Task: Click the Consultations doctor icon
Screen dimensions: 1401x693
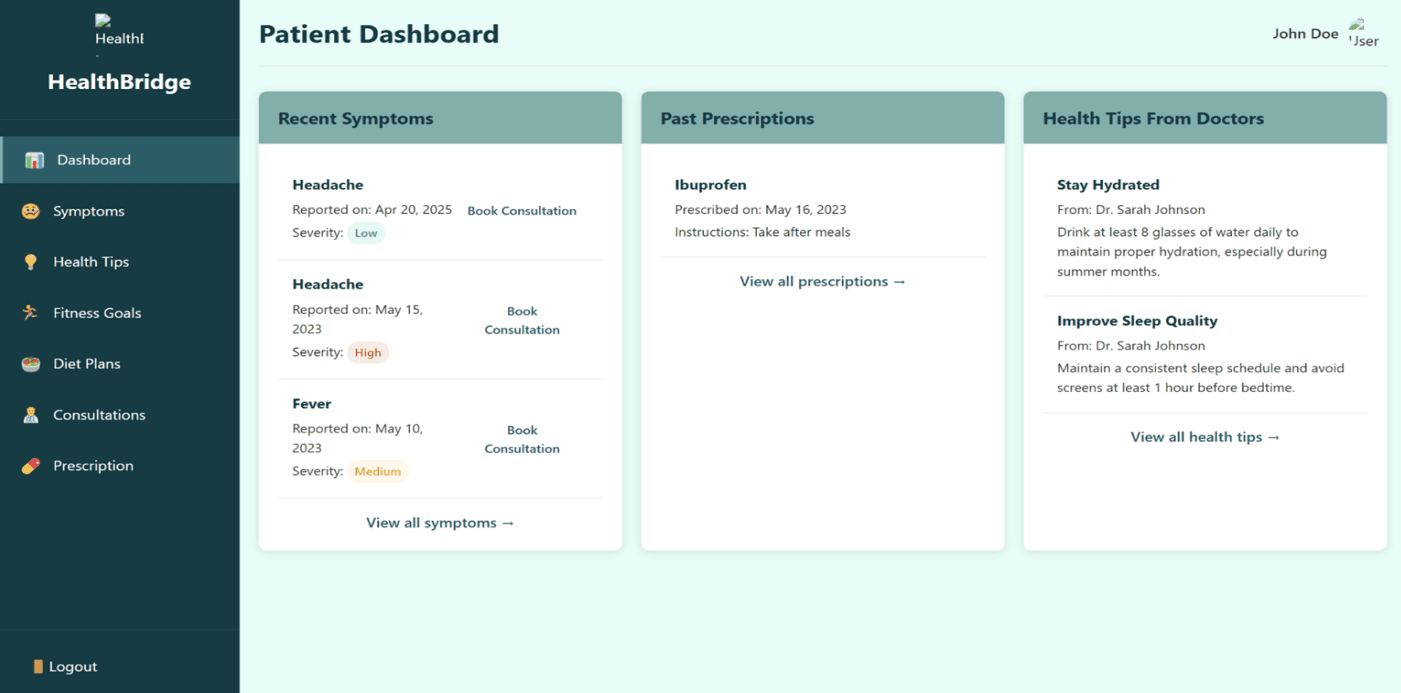Action: pos(31,415)
